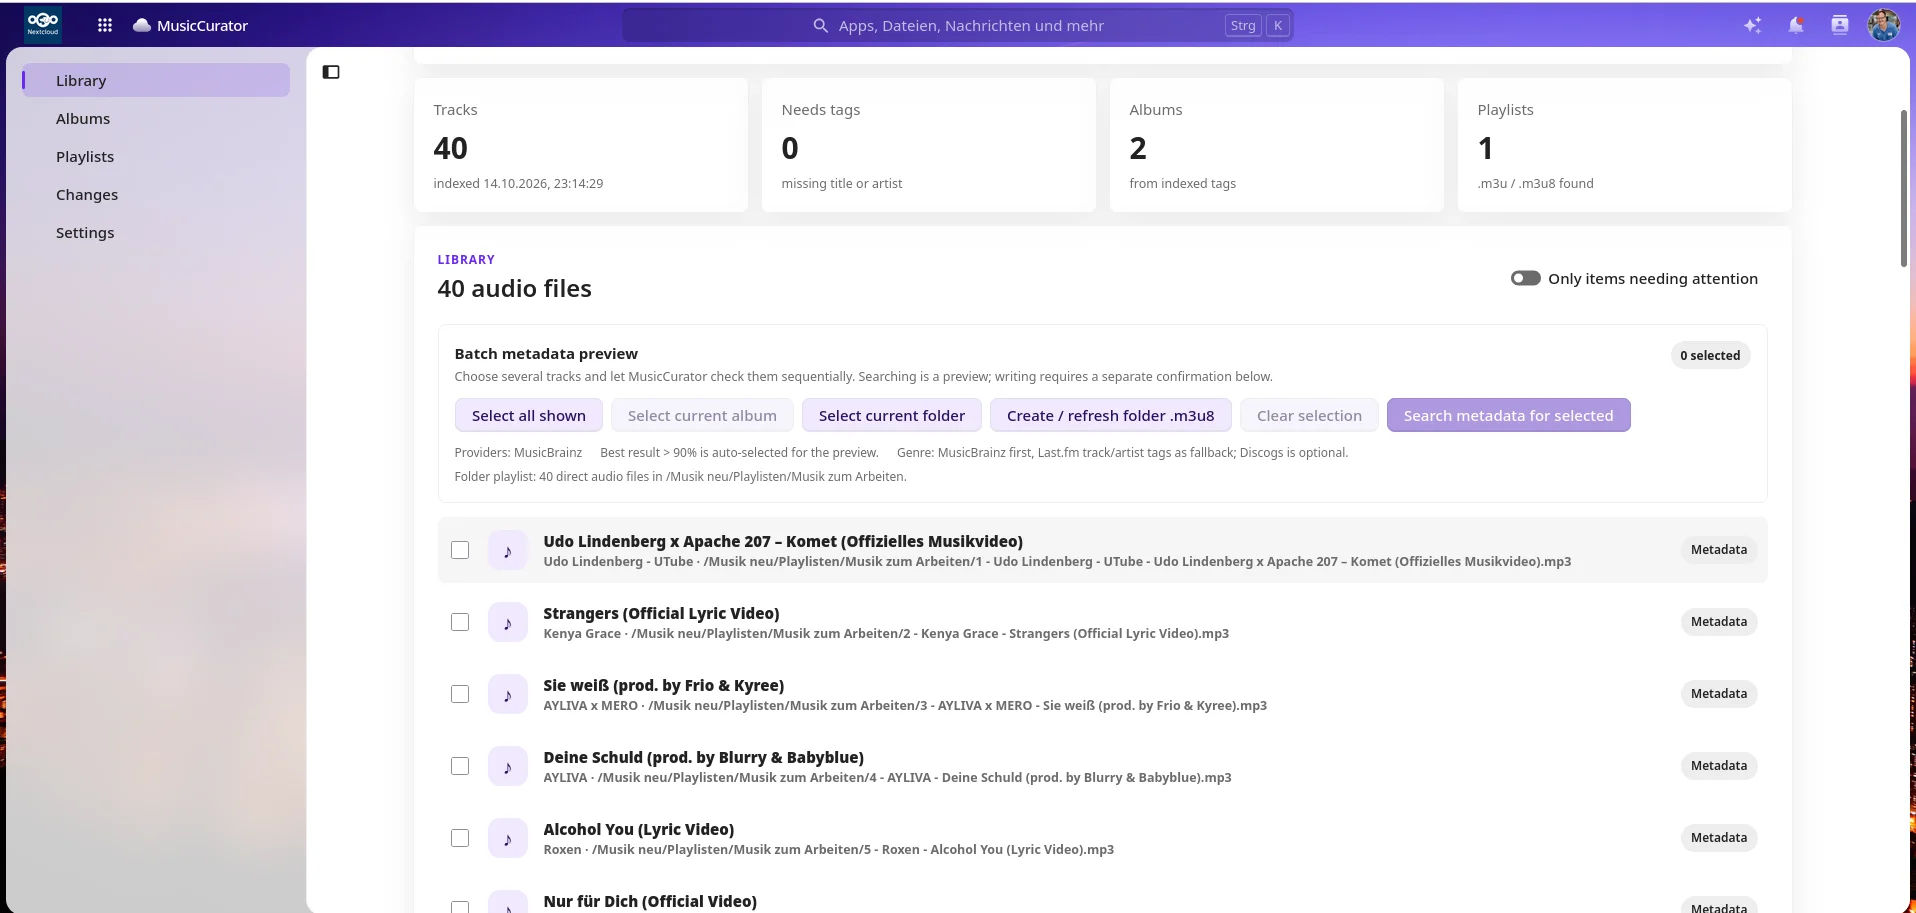This screenshot has height=913, width=1916.
Task: Open the Nextcloud logo home
Action: click(43, 24)
